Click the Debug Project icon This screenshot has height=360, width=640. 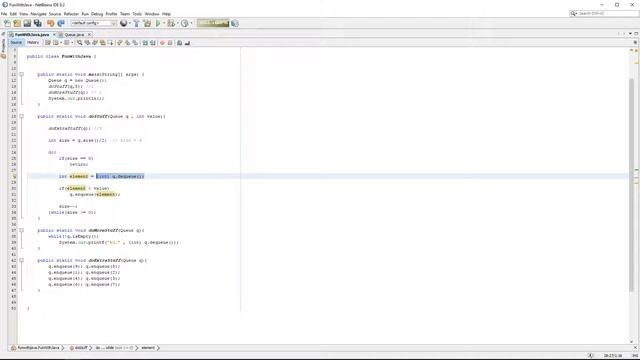tap(171, 24)
